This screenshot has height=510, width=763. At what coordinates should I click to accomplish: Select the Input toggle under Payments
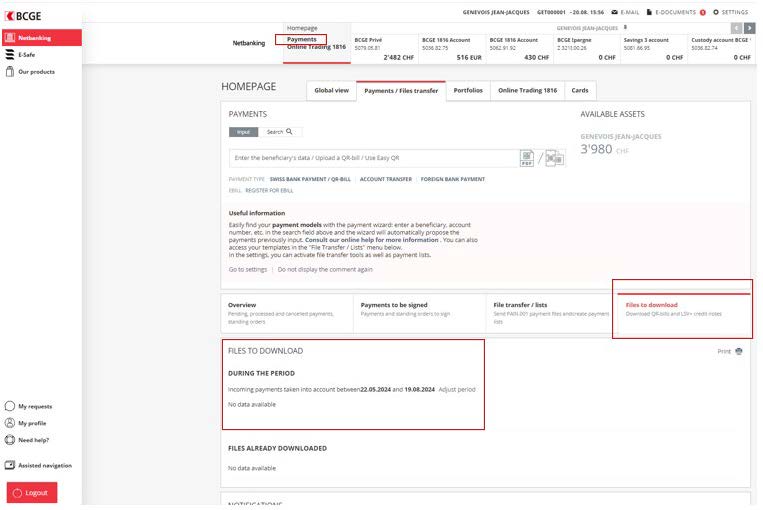click(243, 132)
